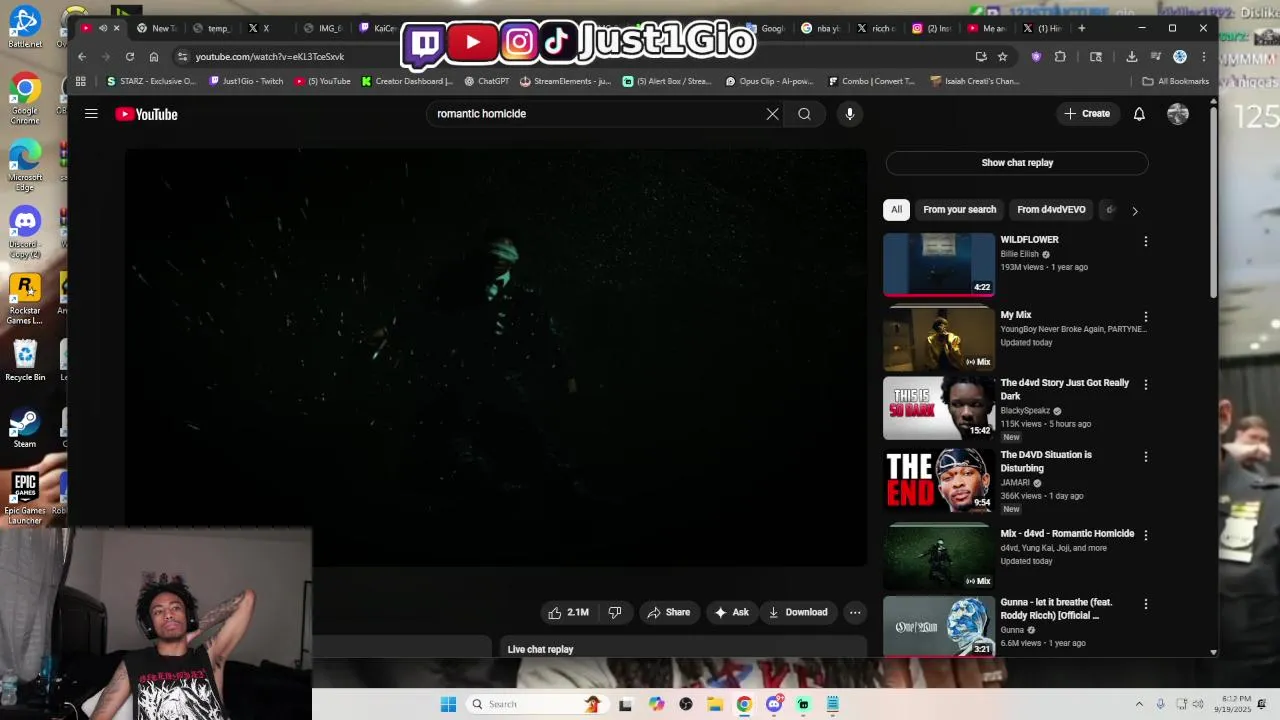This screenshot has height=720, width=1280.
Task: Download the video
Action: click(x=797, y=612)
